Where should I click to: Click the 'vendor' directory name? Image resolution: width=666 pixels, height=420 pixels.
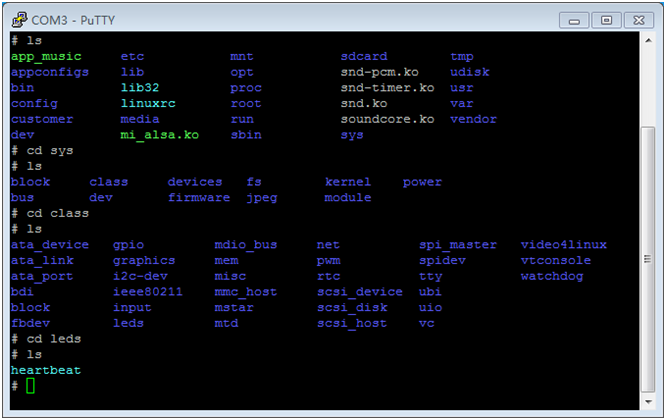pos(474,119)
